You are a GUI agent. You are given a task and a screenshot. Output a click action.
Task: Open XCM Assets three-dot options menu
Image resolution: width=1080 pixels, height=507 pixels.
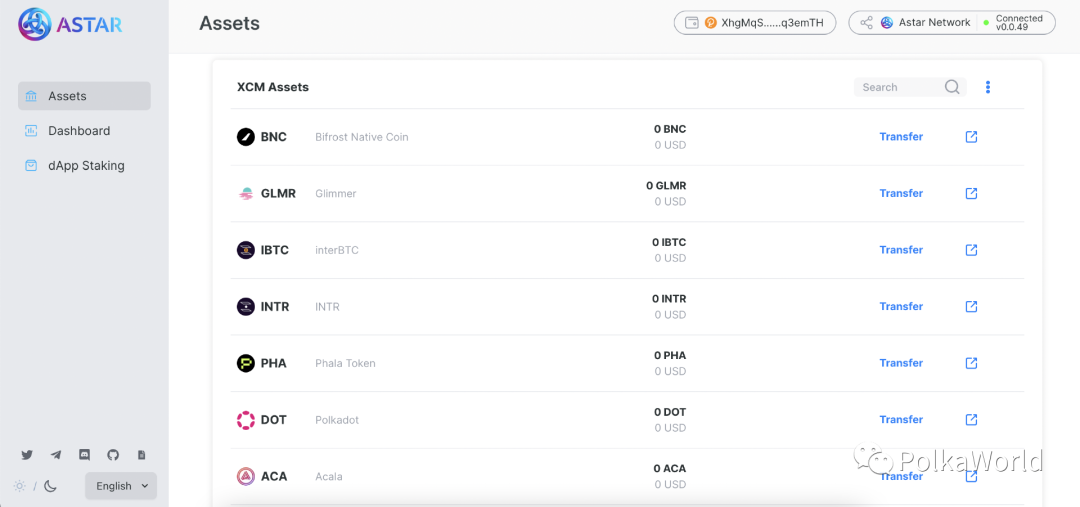988,87
